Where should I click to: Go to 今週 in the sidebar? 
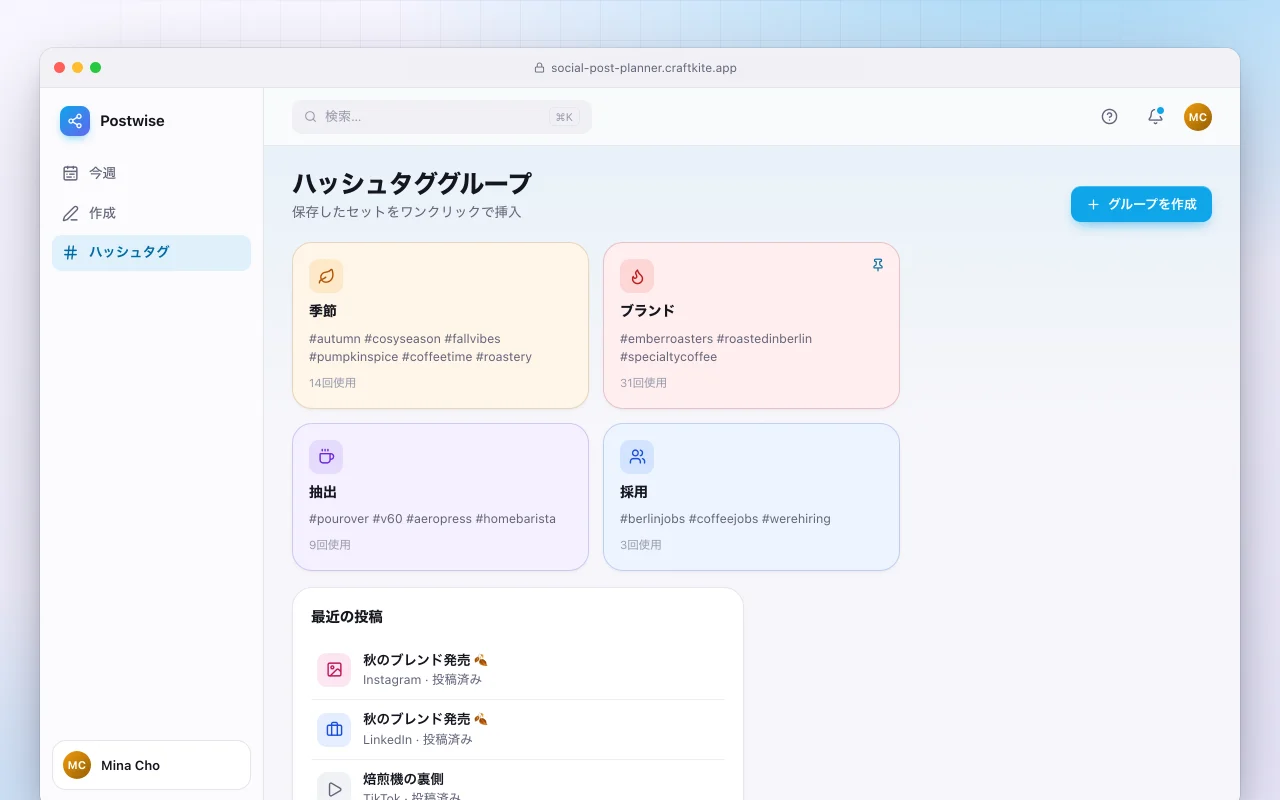click(151, 173)
